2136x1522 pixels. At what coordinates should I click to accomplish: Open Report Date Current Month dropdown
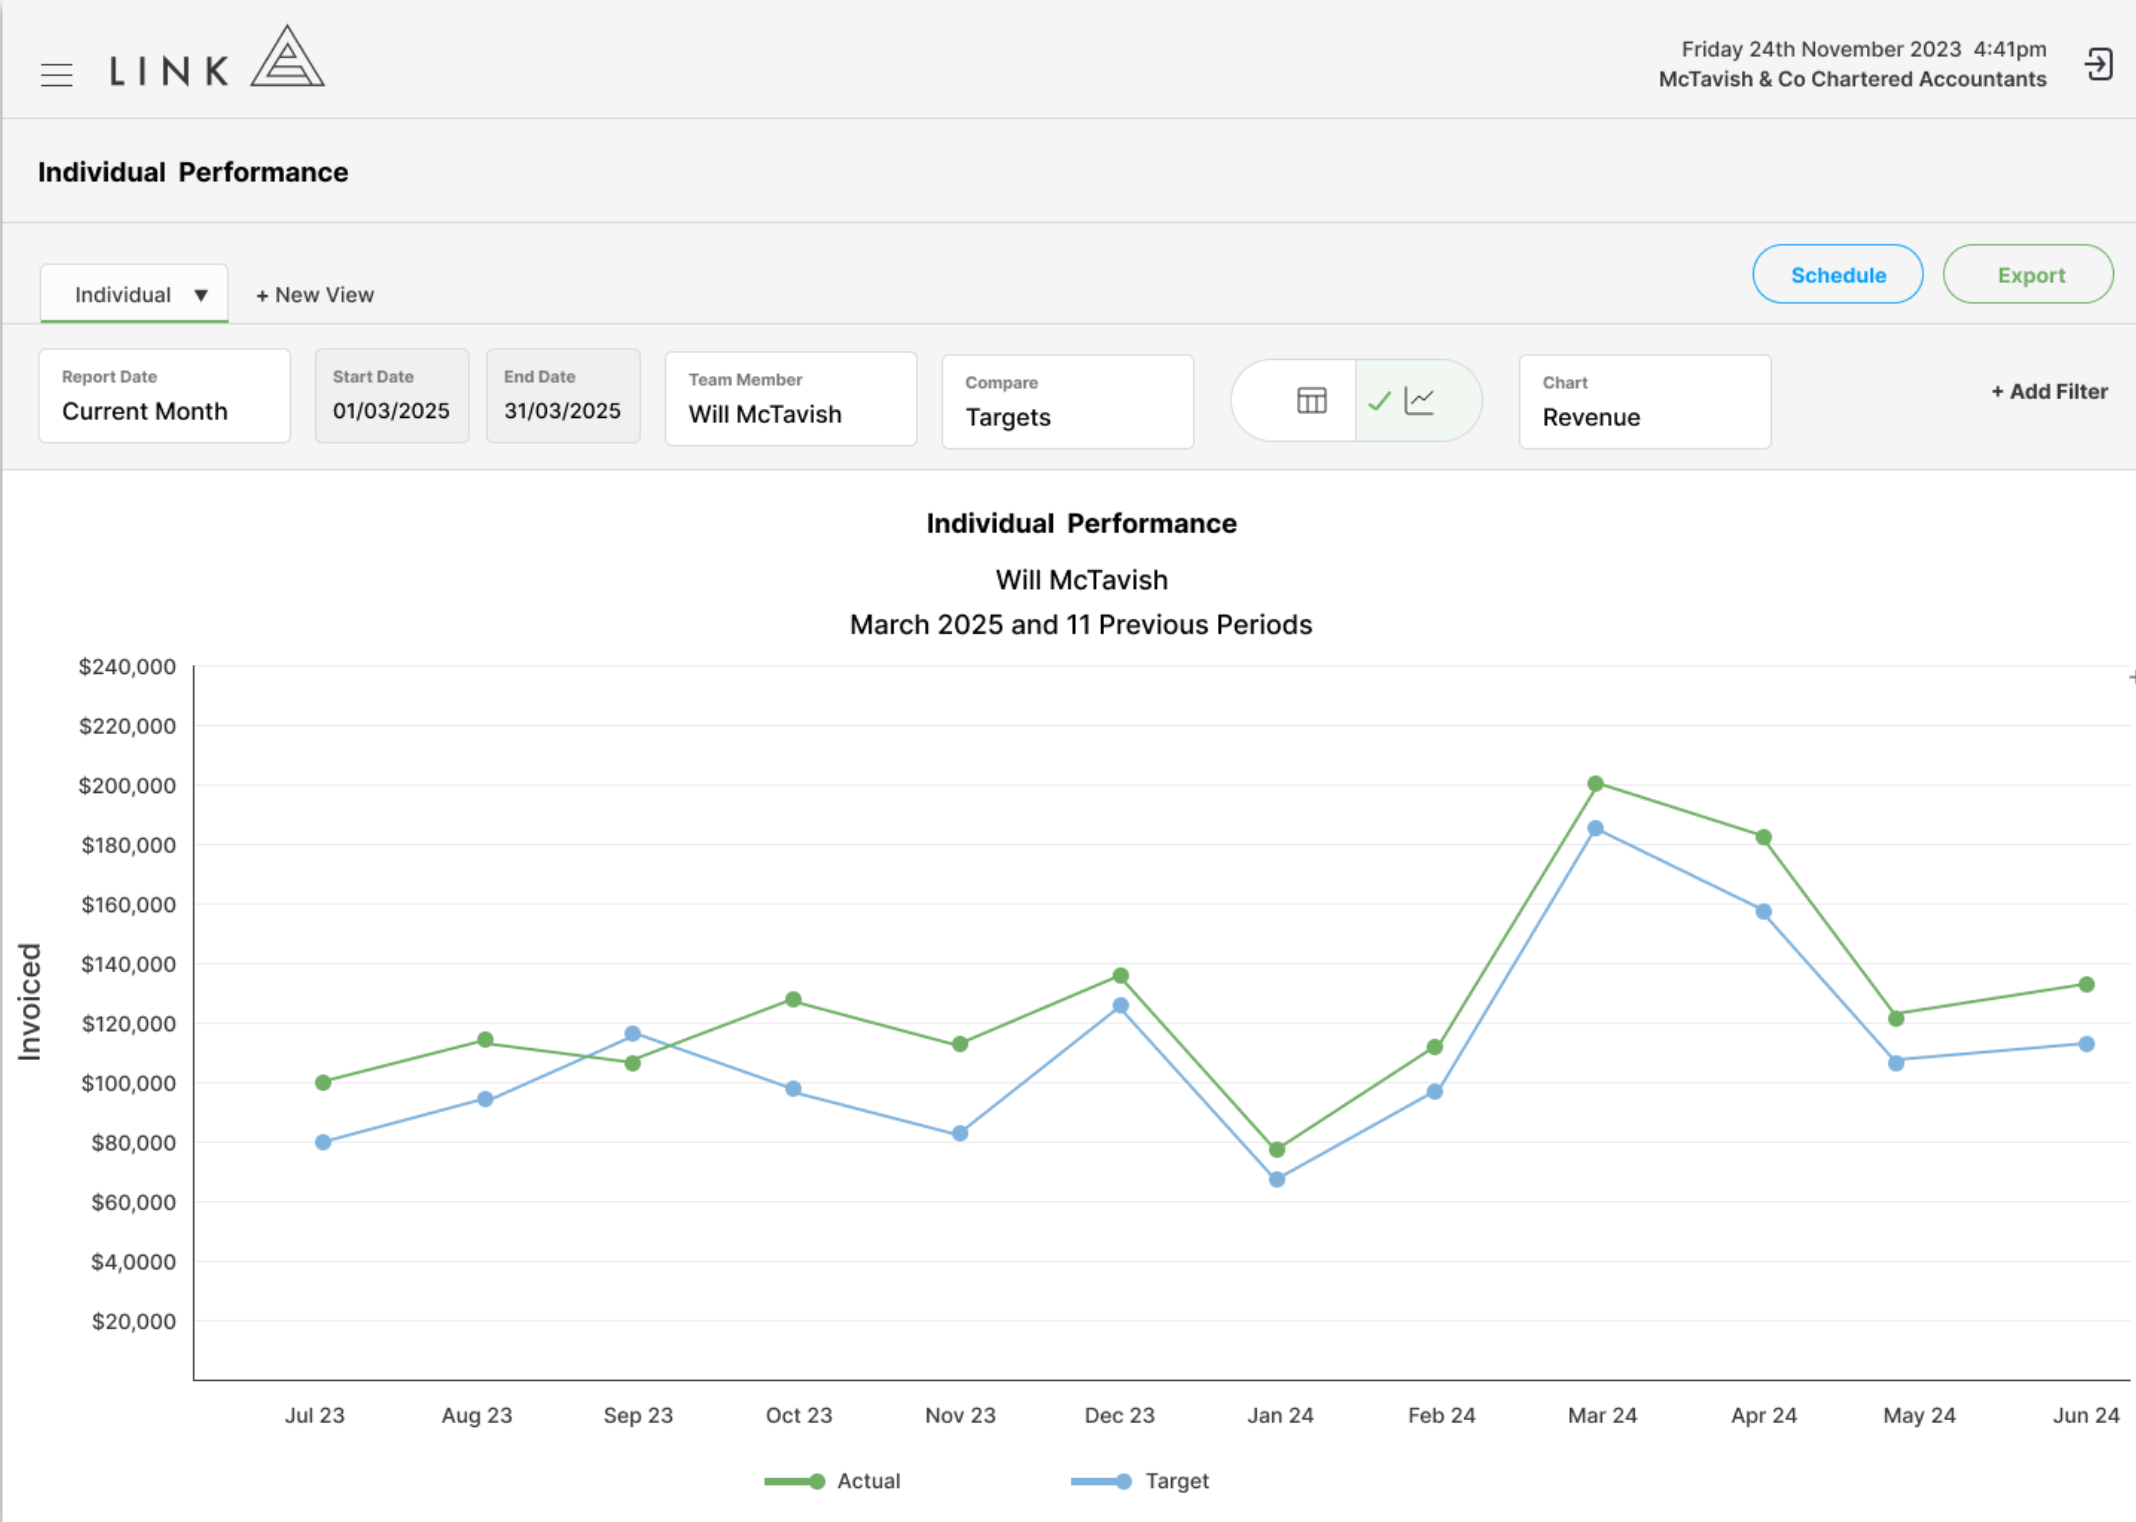tap(164, 396)
